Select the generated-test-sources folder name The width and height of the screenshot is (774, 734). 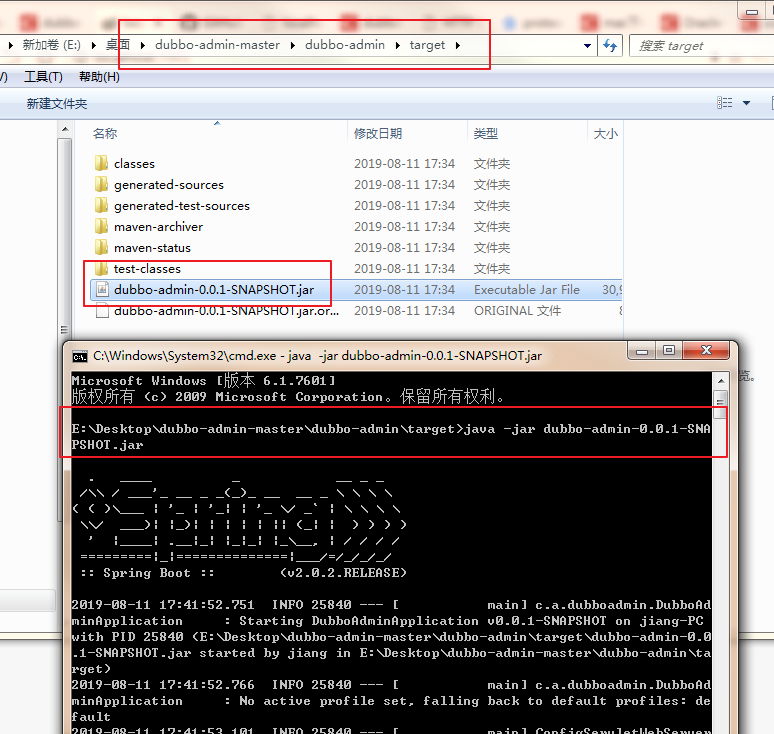click(x=182, y=205)
